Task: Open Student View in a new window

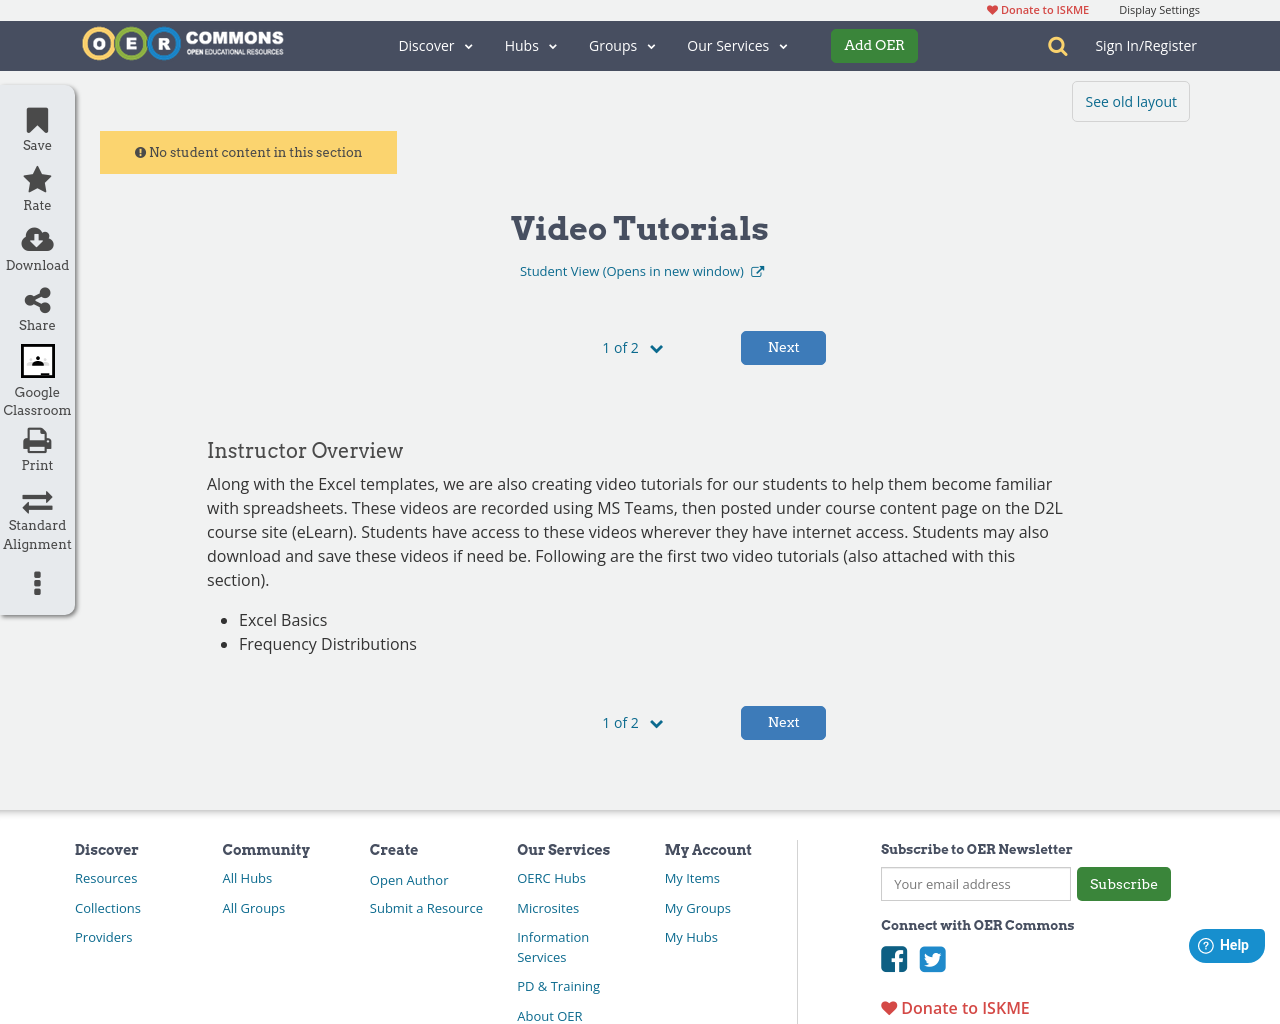Action: point(640,270)
